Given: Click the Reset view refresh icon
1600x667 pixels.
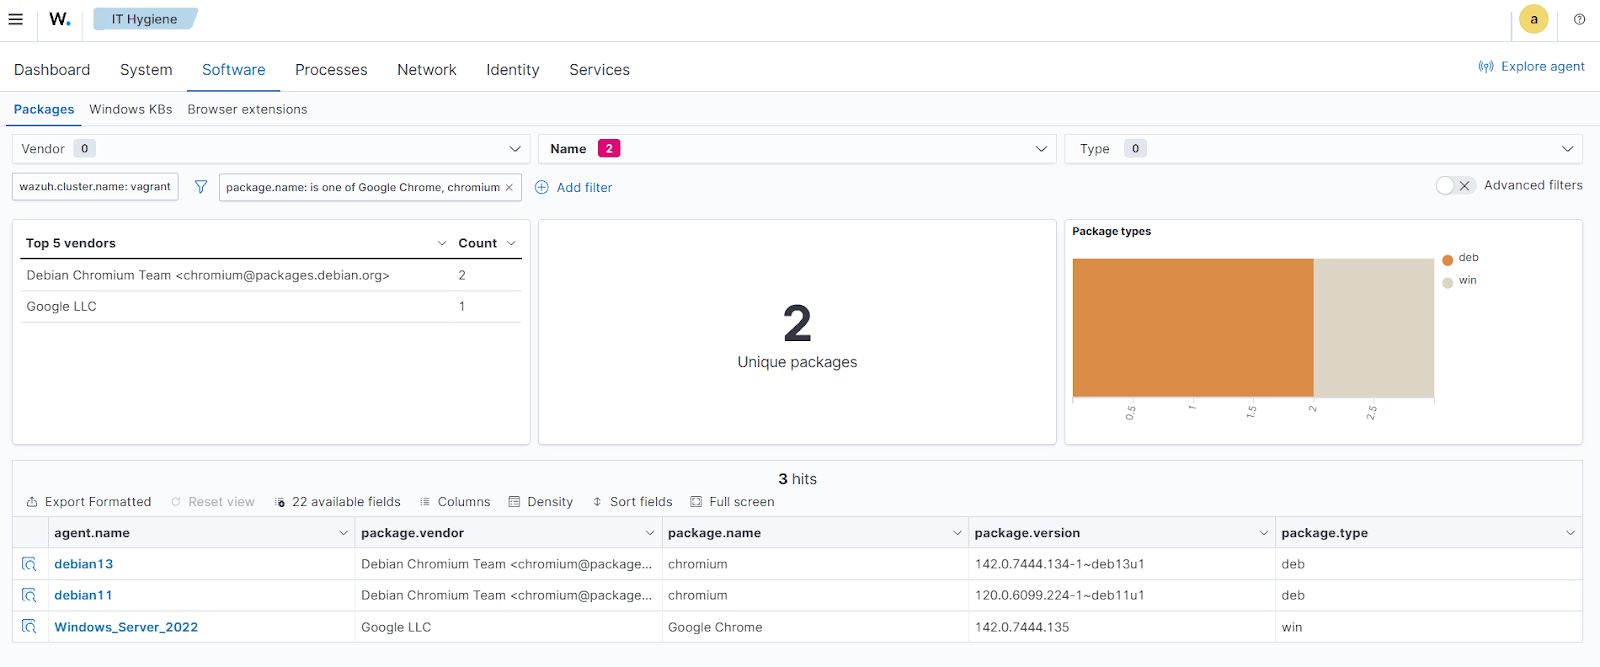Looking at the screenshot, I should click(x=176, y=502).
